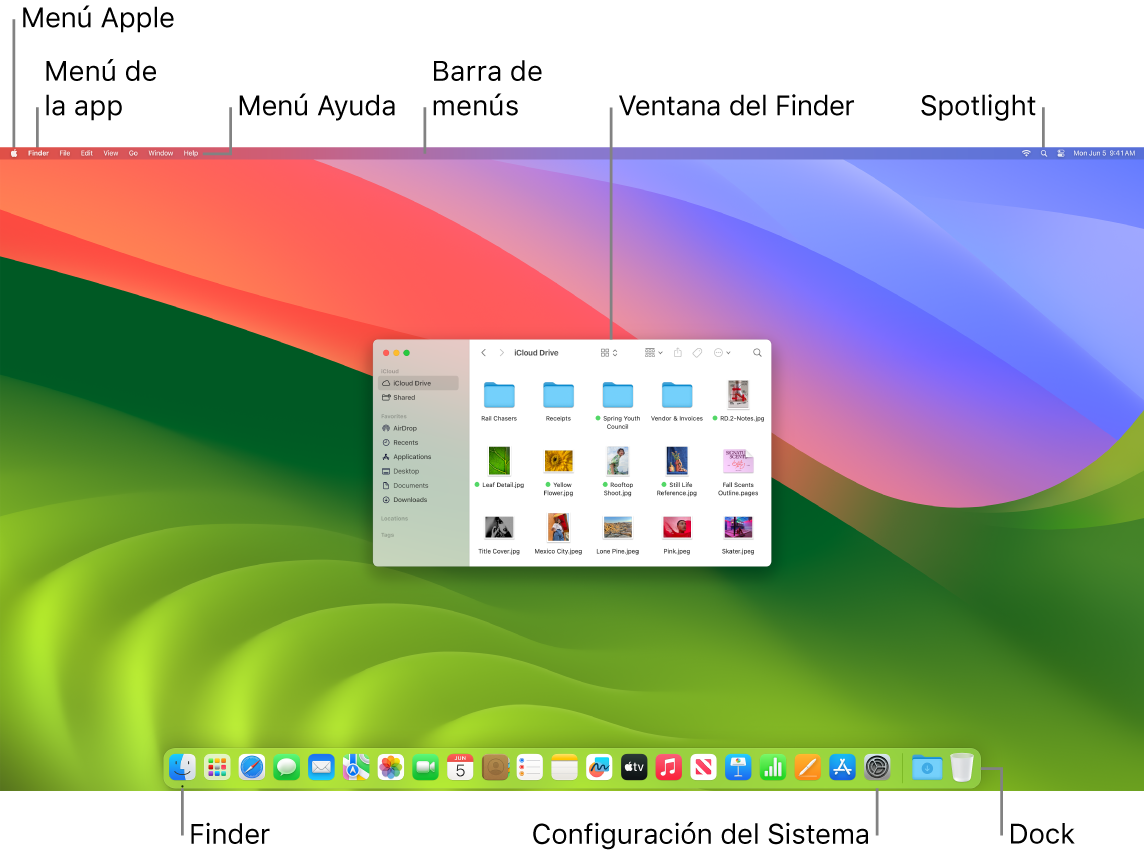Open the More actions menu in Finder toolbar
Image resolution: width=1144 pixels, height=857 pixels.
721,352
